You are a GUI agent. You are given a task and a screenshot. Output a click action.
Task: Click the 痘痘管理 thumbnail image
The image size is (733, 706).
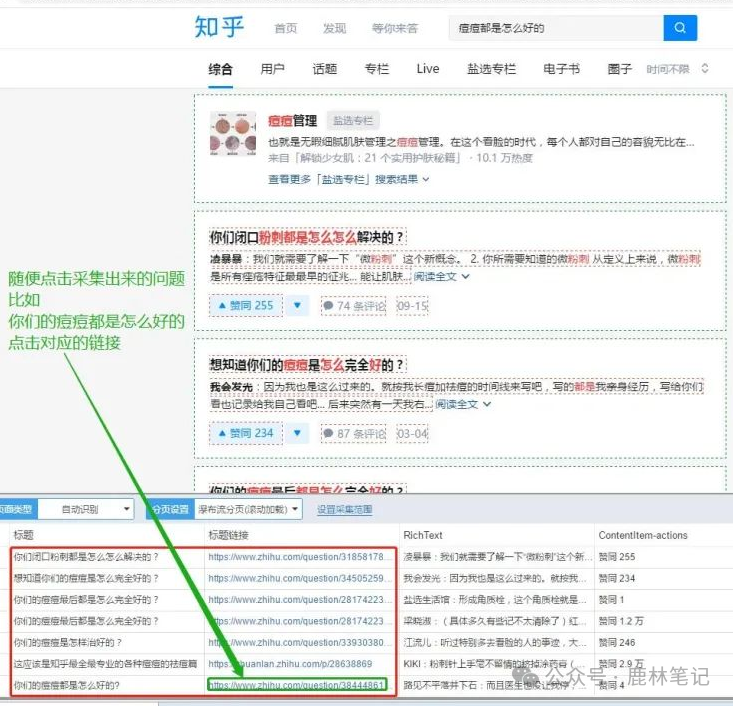tap(233, 133)
